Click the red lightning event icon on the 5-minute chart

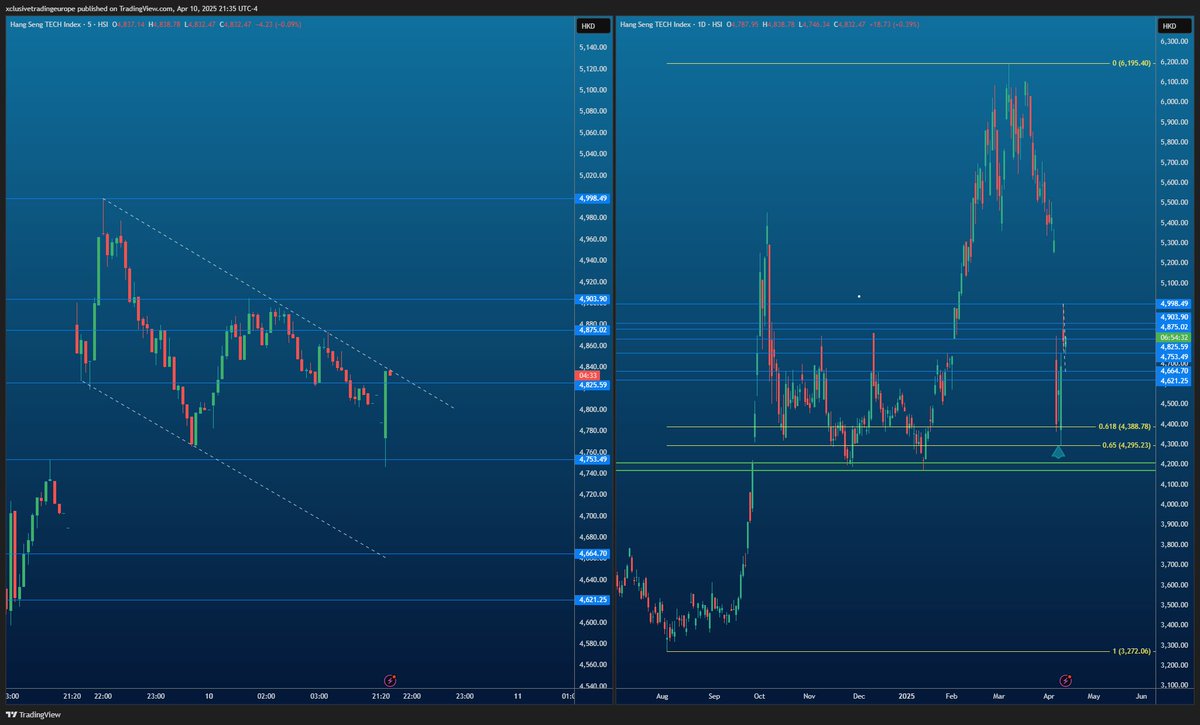(x=391, y=680)
